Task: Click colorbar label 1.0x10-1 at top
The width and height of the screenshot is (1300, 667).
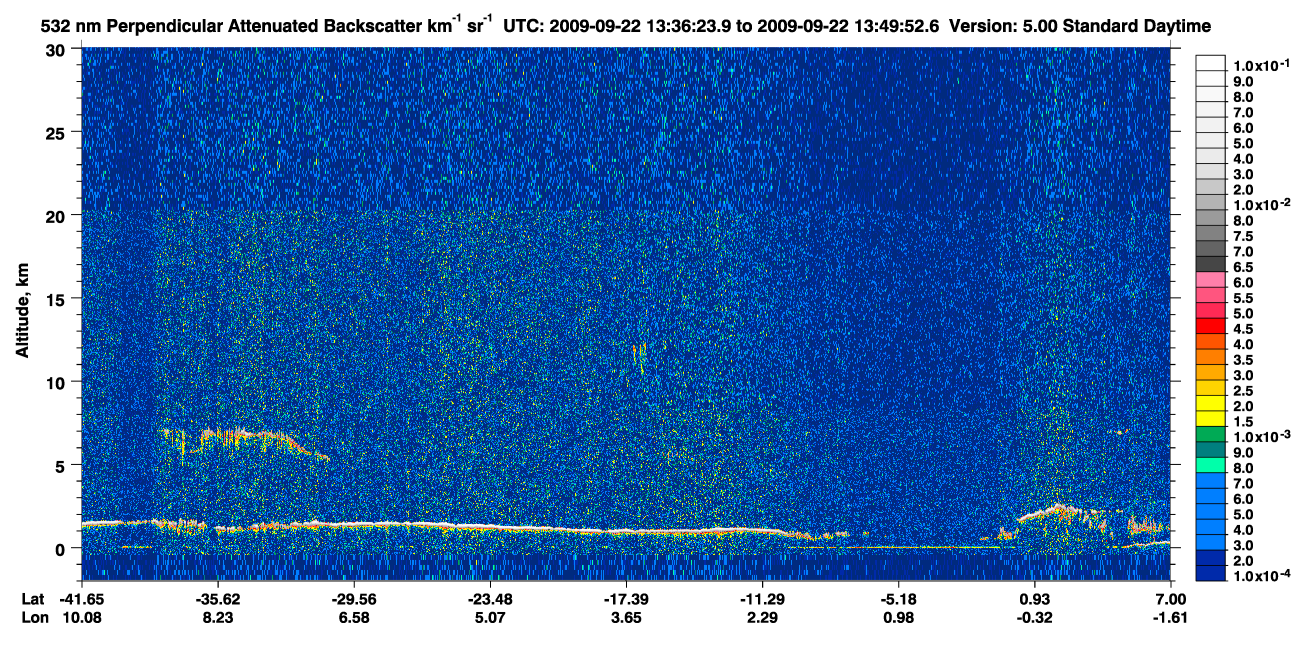Action: 1261,66
